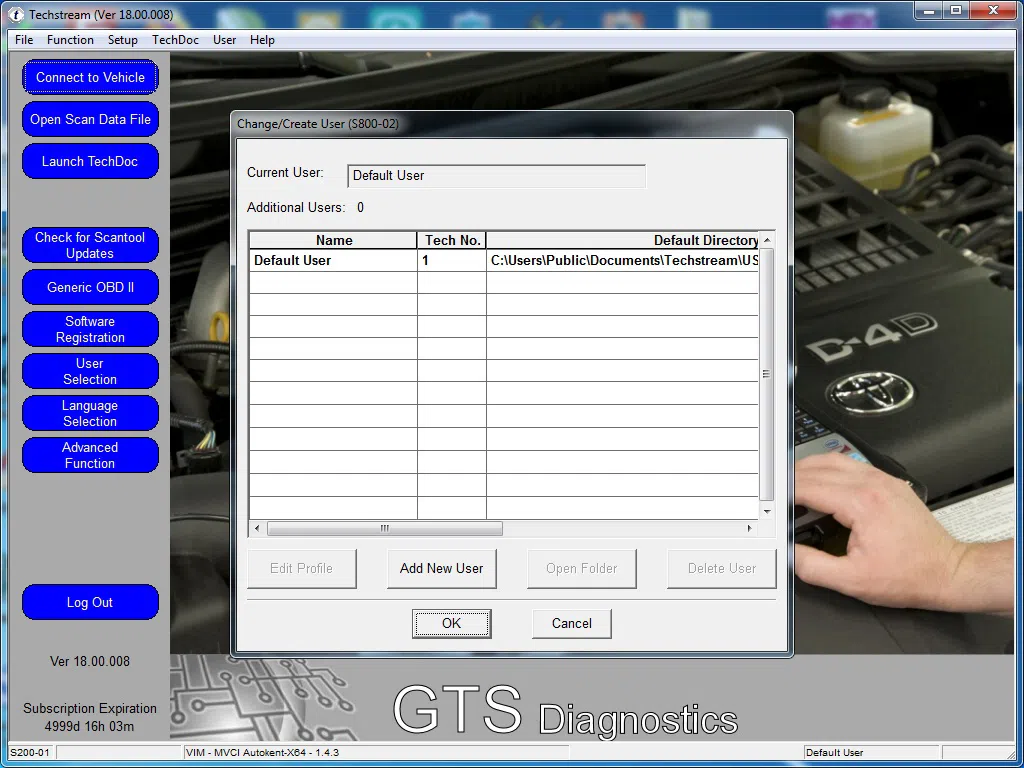Image resolution: width=1024 pixels, height=768 pixels.
Task: Open the Function menu
Action: (70, 40)
